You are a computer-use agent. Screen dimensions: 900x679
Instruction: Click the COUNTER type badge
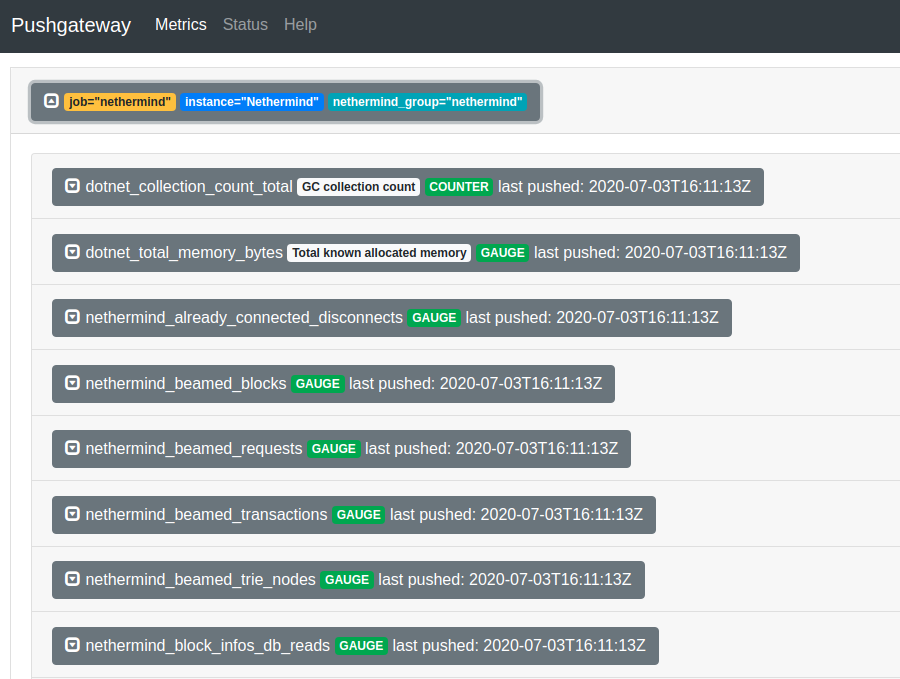point(459,187)
